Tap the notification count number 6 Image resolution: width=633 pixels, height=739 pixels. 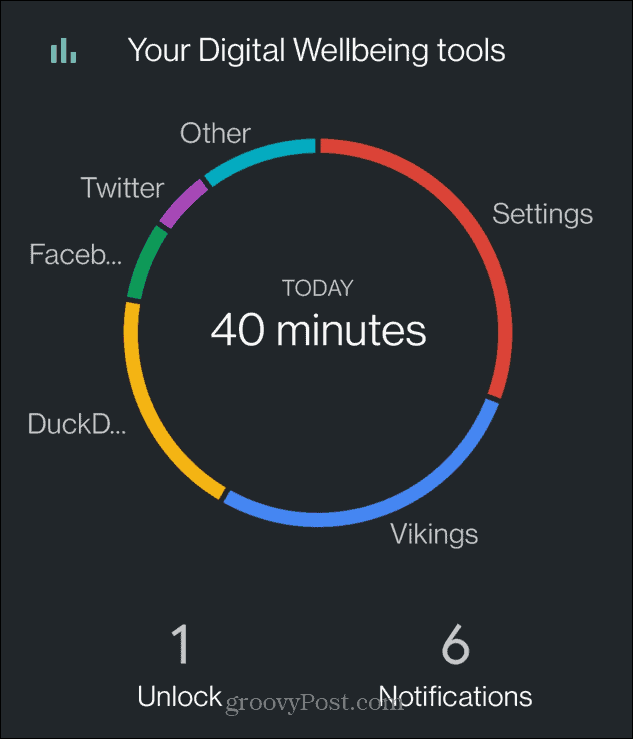[x=456, y=644]
